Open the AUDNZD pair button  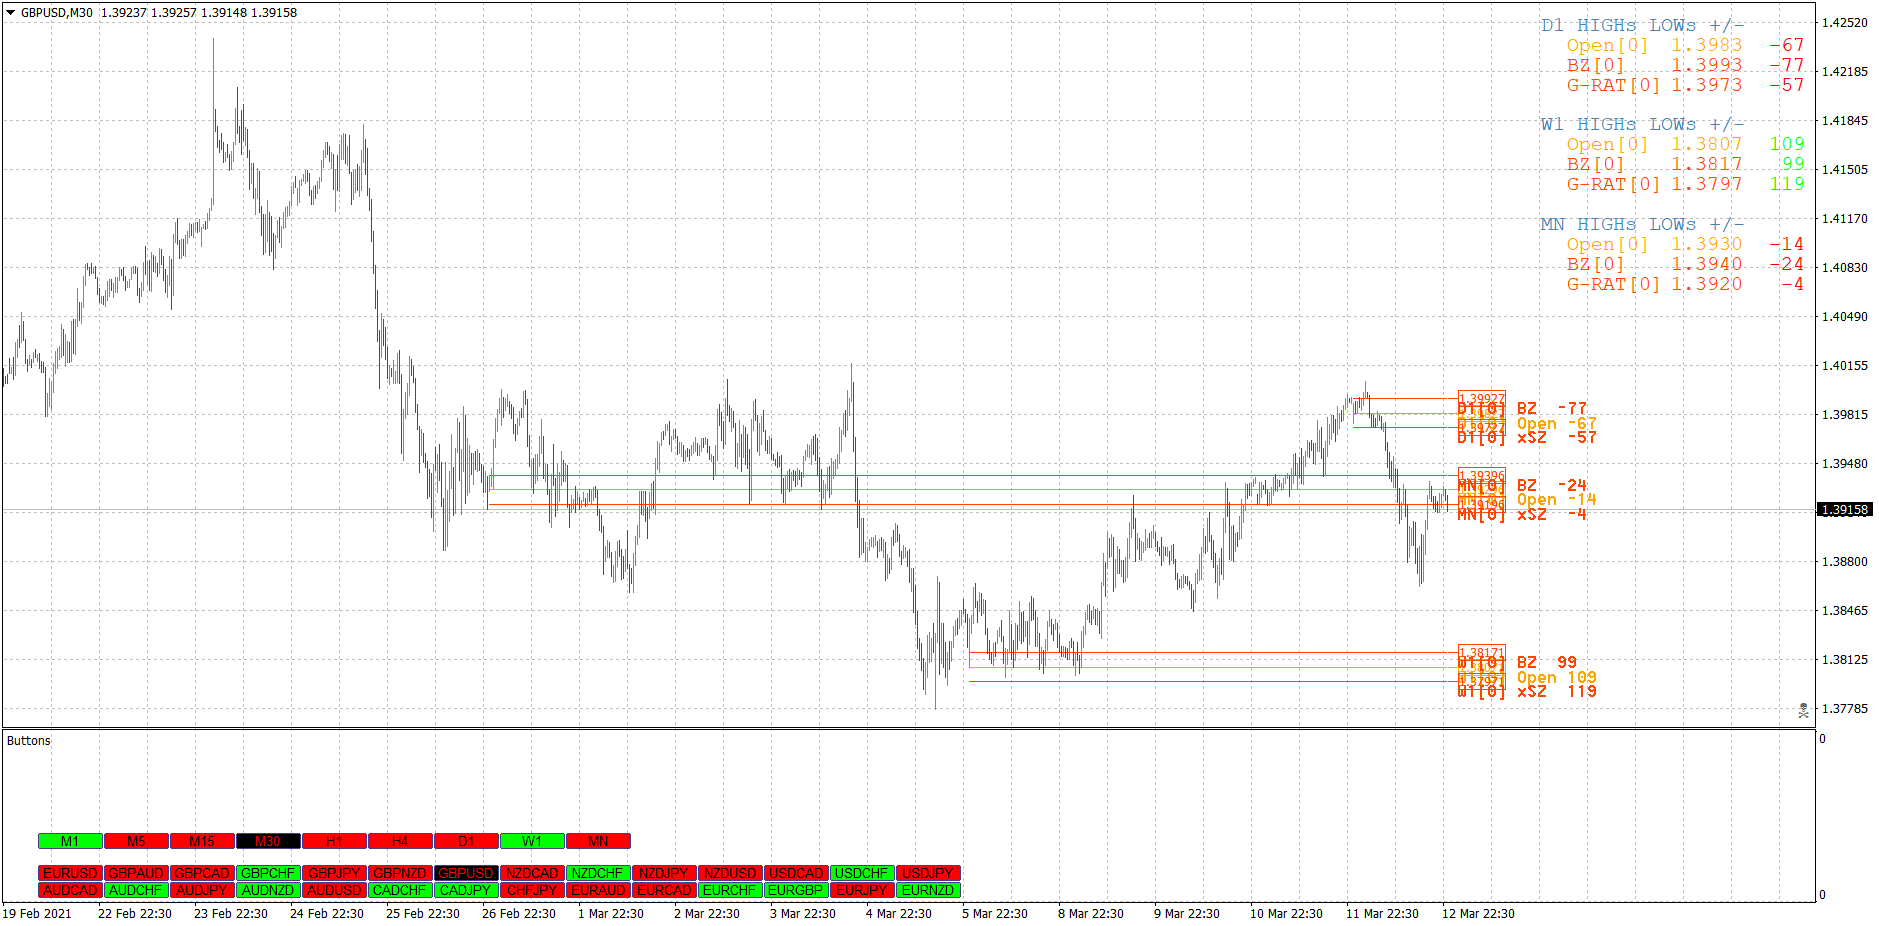pyautogui.click(x=268, y=890)
